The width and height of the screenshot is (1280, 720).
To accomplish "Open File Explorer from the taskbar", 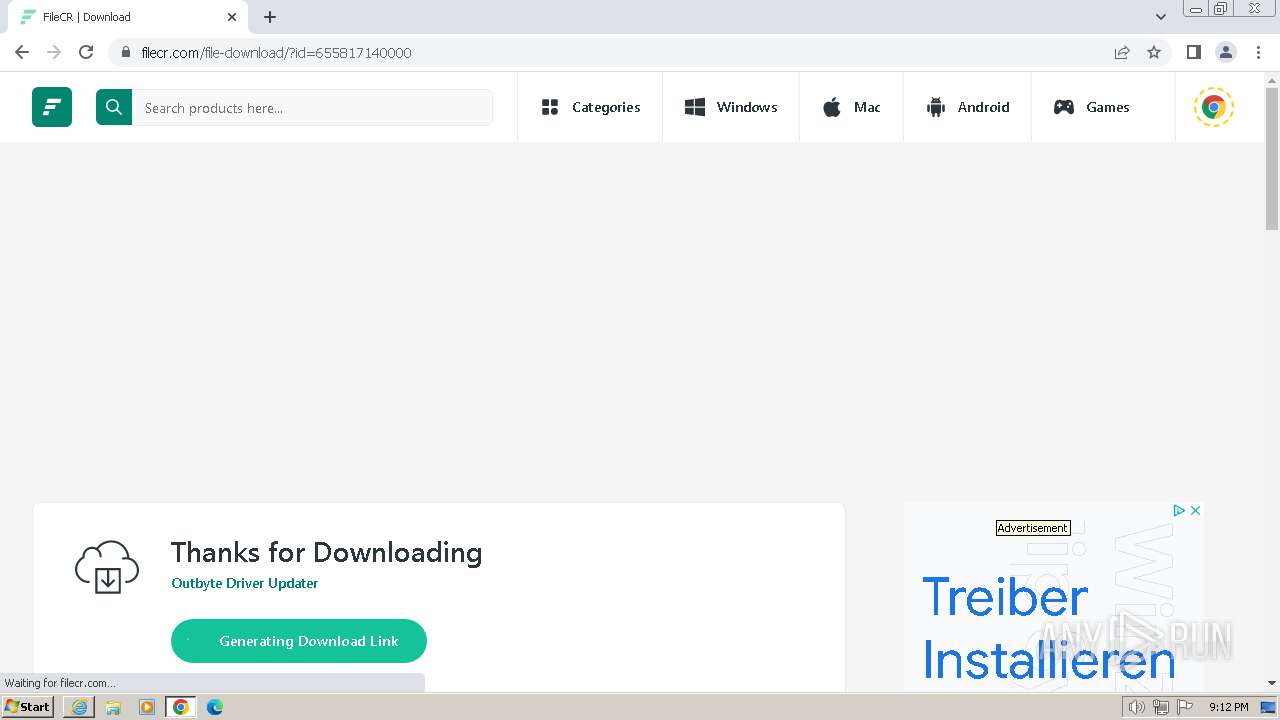I will (113, 707).
